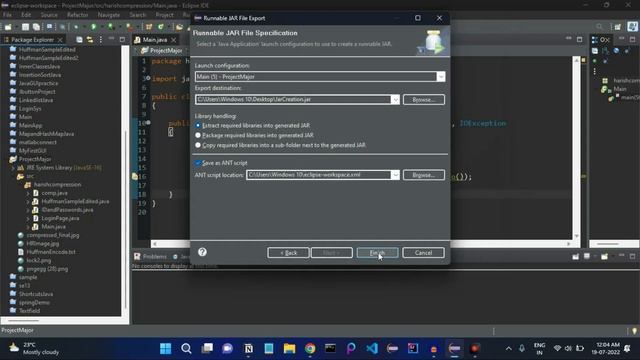Expand Main.java tree node in Package Explorer
The image size is (640, 360).
(x=28, y=227)
